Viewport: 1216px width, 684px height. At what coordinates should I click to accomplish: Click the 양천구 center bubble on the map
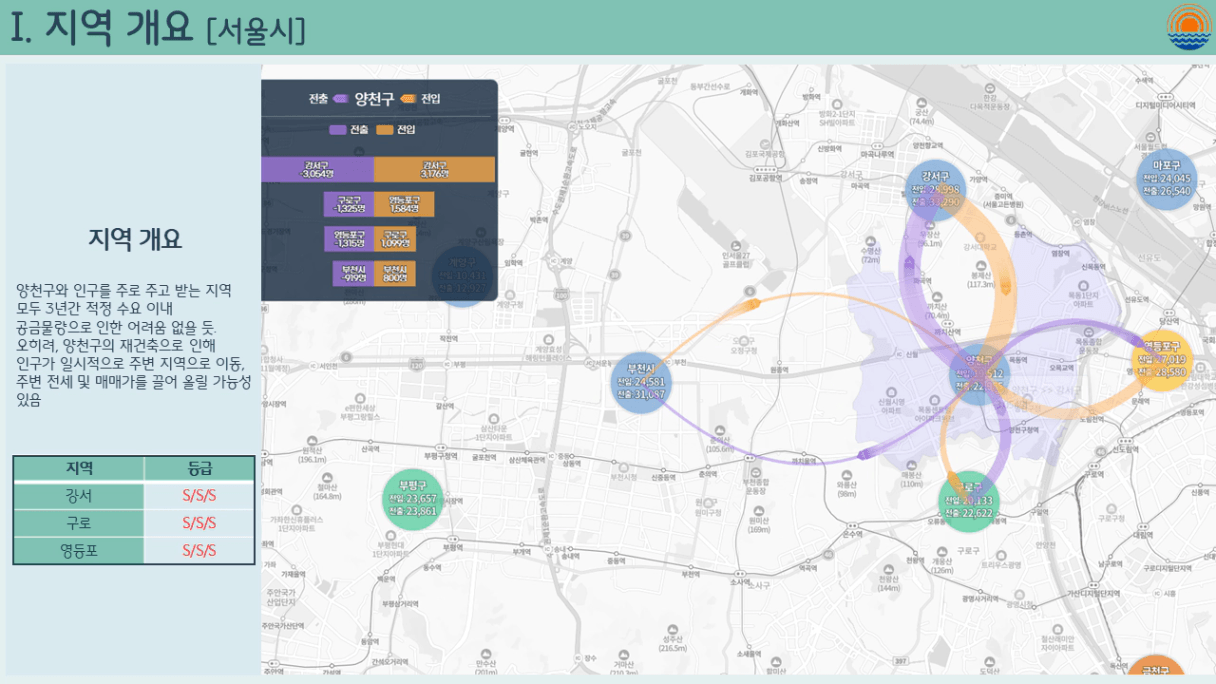978,374
